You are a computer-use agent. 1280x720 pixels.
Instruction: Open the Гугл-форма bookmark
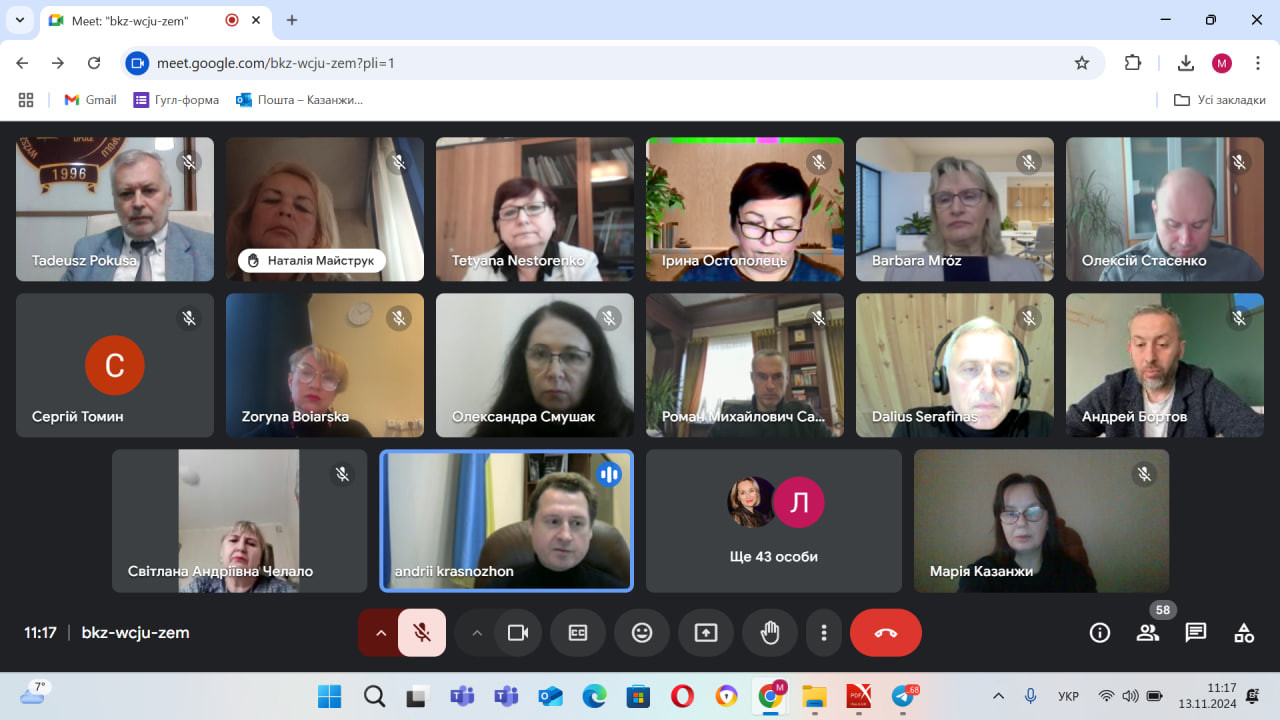176,100
